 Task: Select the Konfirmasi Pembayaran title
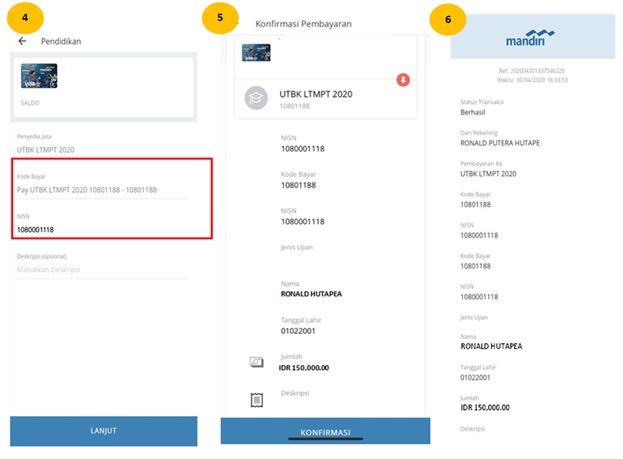coord(303,24)
